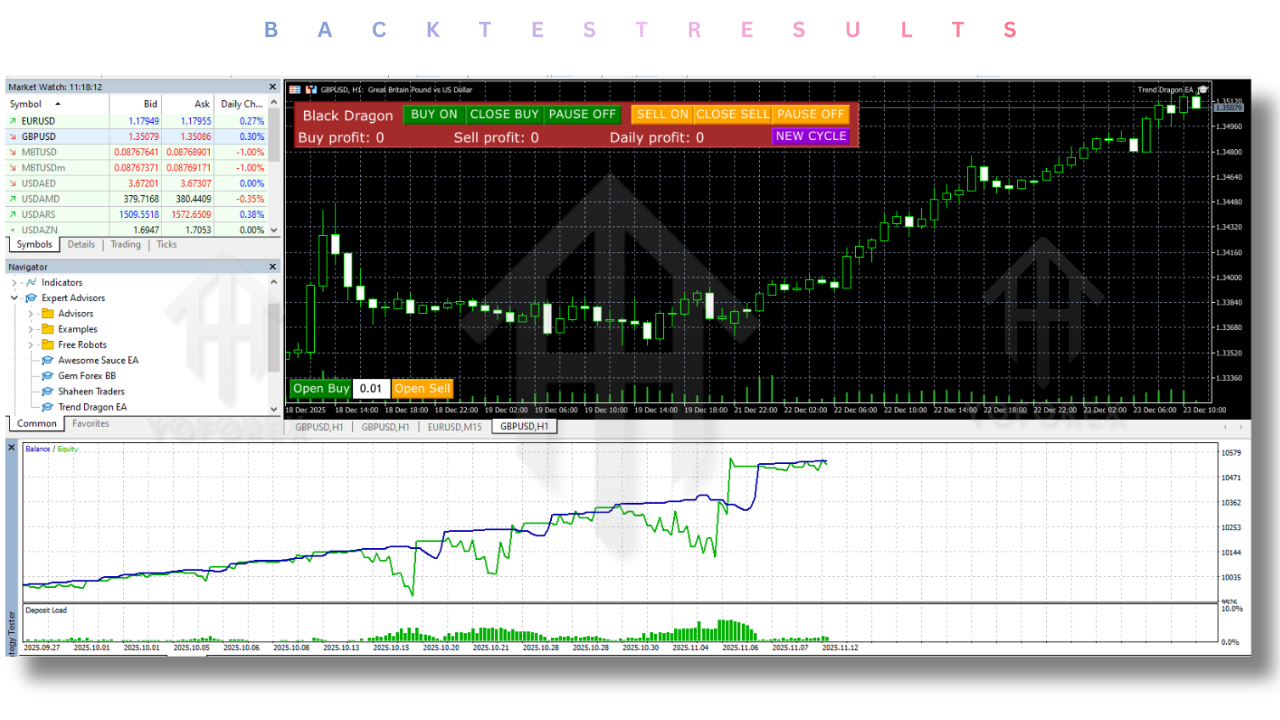
Task: Click the chart symbol icon beside GBPUSD title
Action: tap(311, 88)
